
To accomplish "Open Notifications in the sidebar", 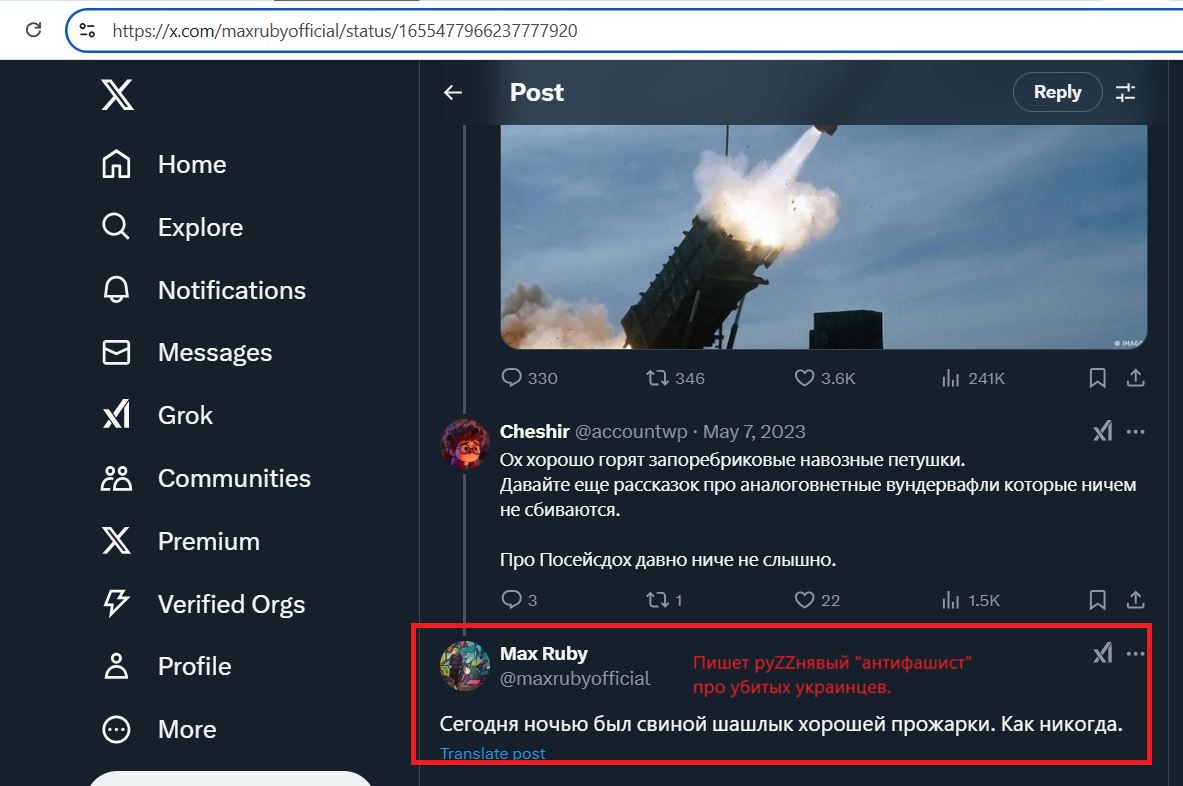I will (x=204, y=290).
